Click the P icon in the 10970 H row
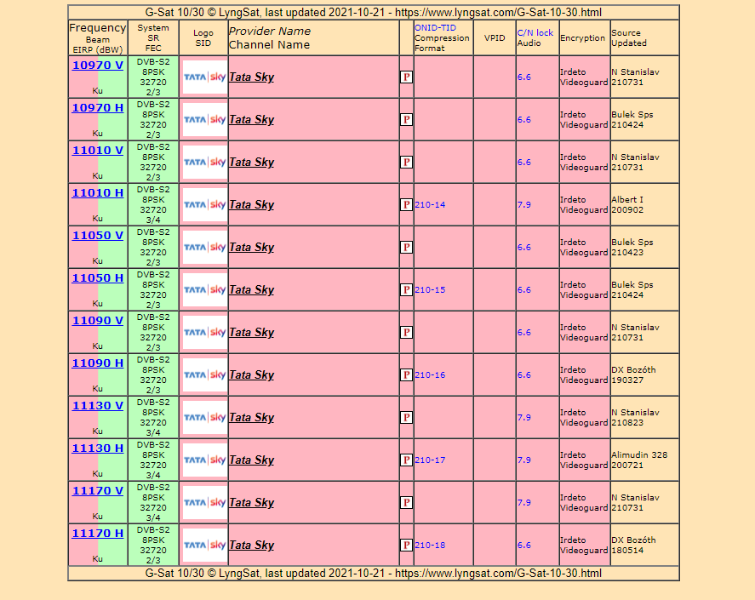 406,120
